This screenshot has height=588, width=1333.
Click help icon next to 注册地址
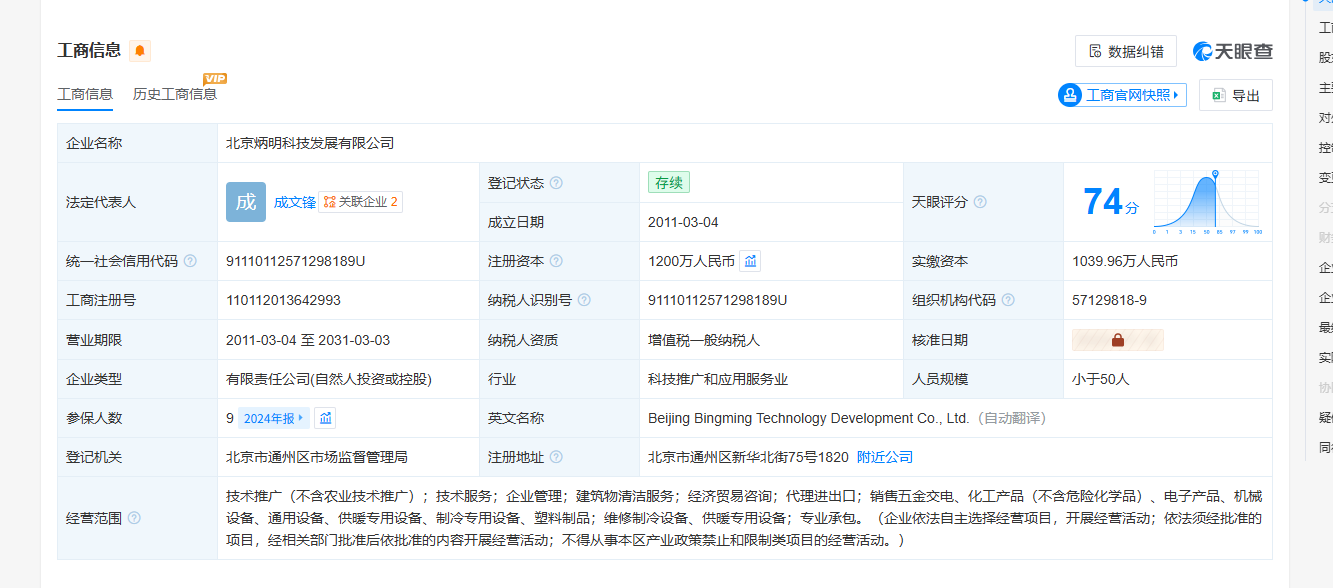pyautogui.click(x=556, y=457)
